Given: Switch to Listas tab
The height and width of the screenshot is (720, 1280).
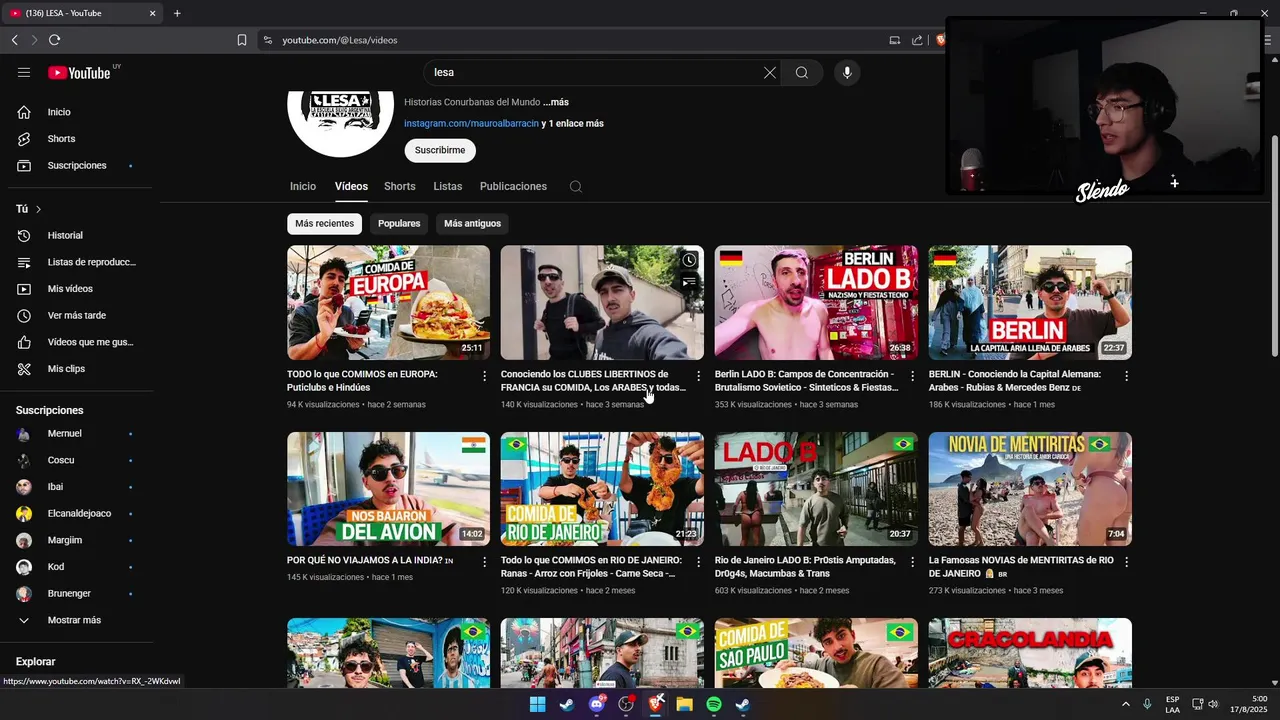Looking at the screenshot, I should pyautogui.click(x=448, y=186).
